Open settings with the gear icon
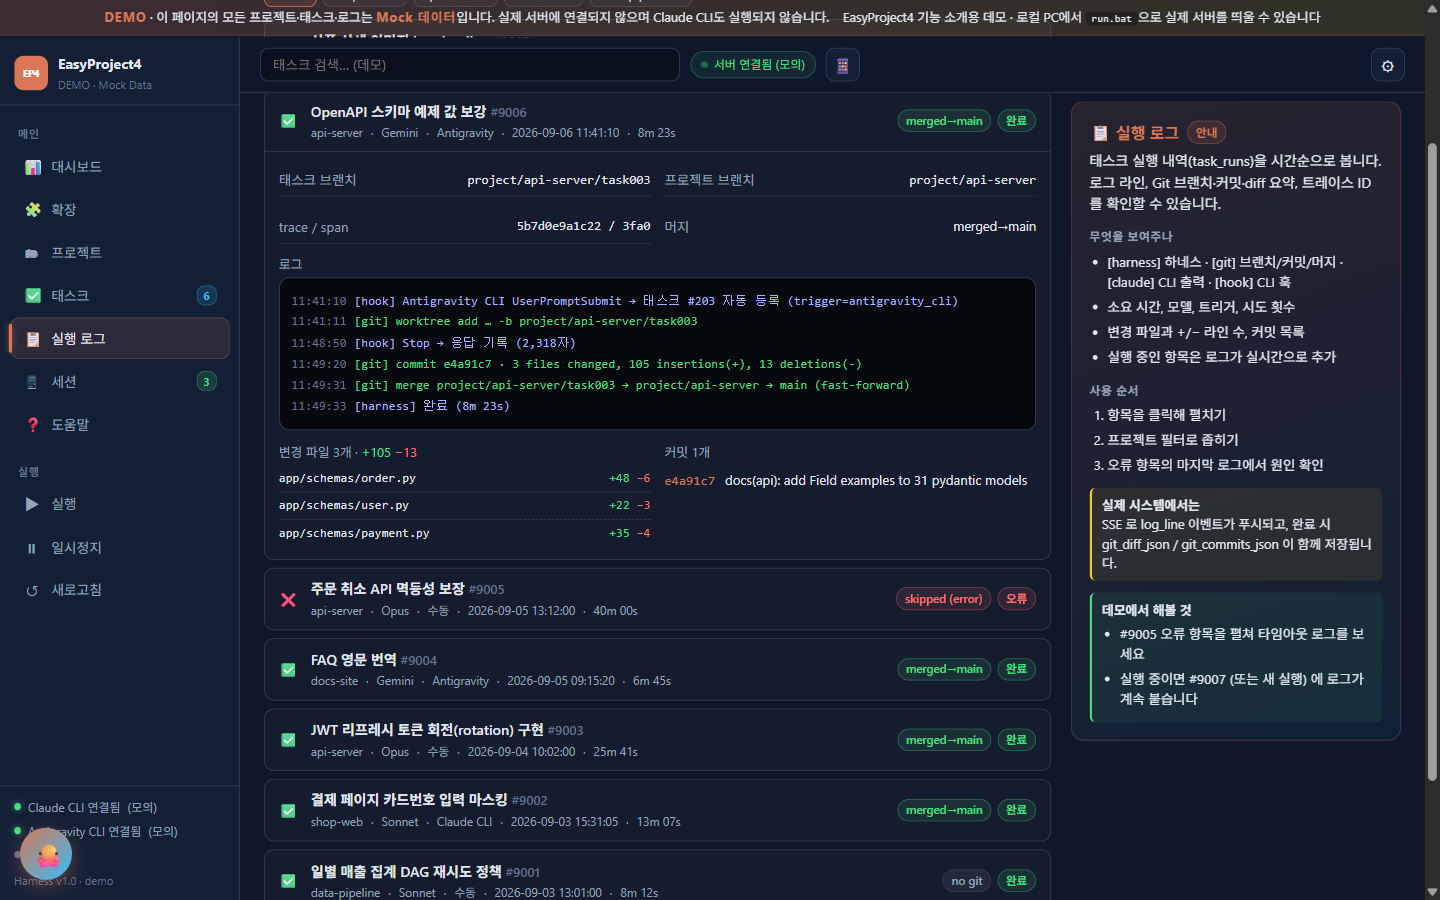The height and width of the screenshot is (900, 1440). coord(1387,66)
